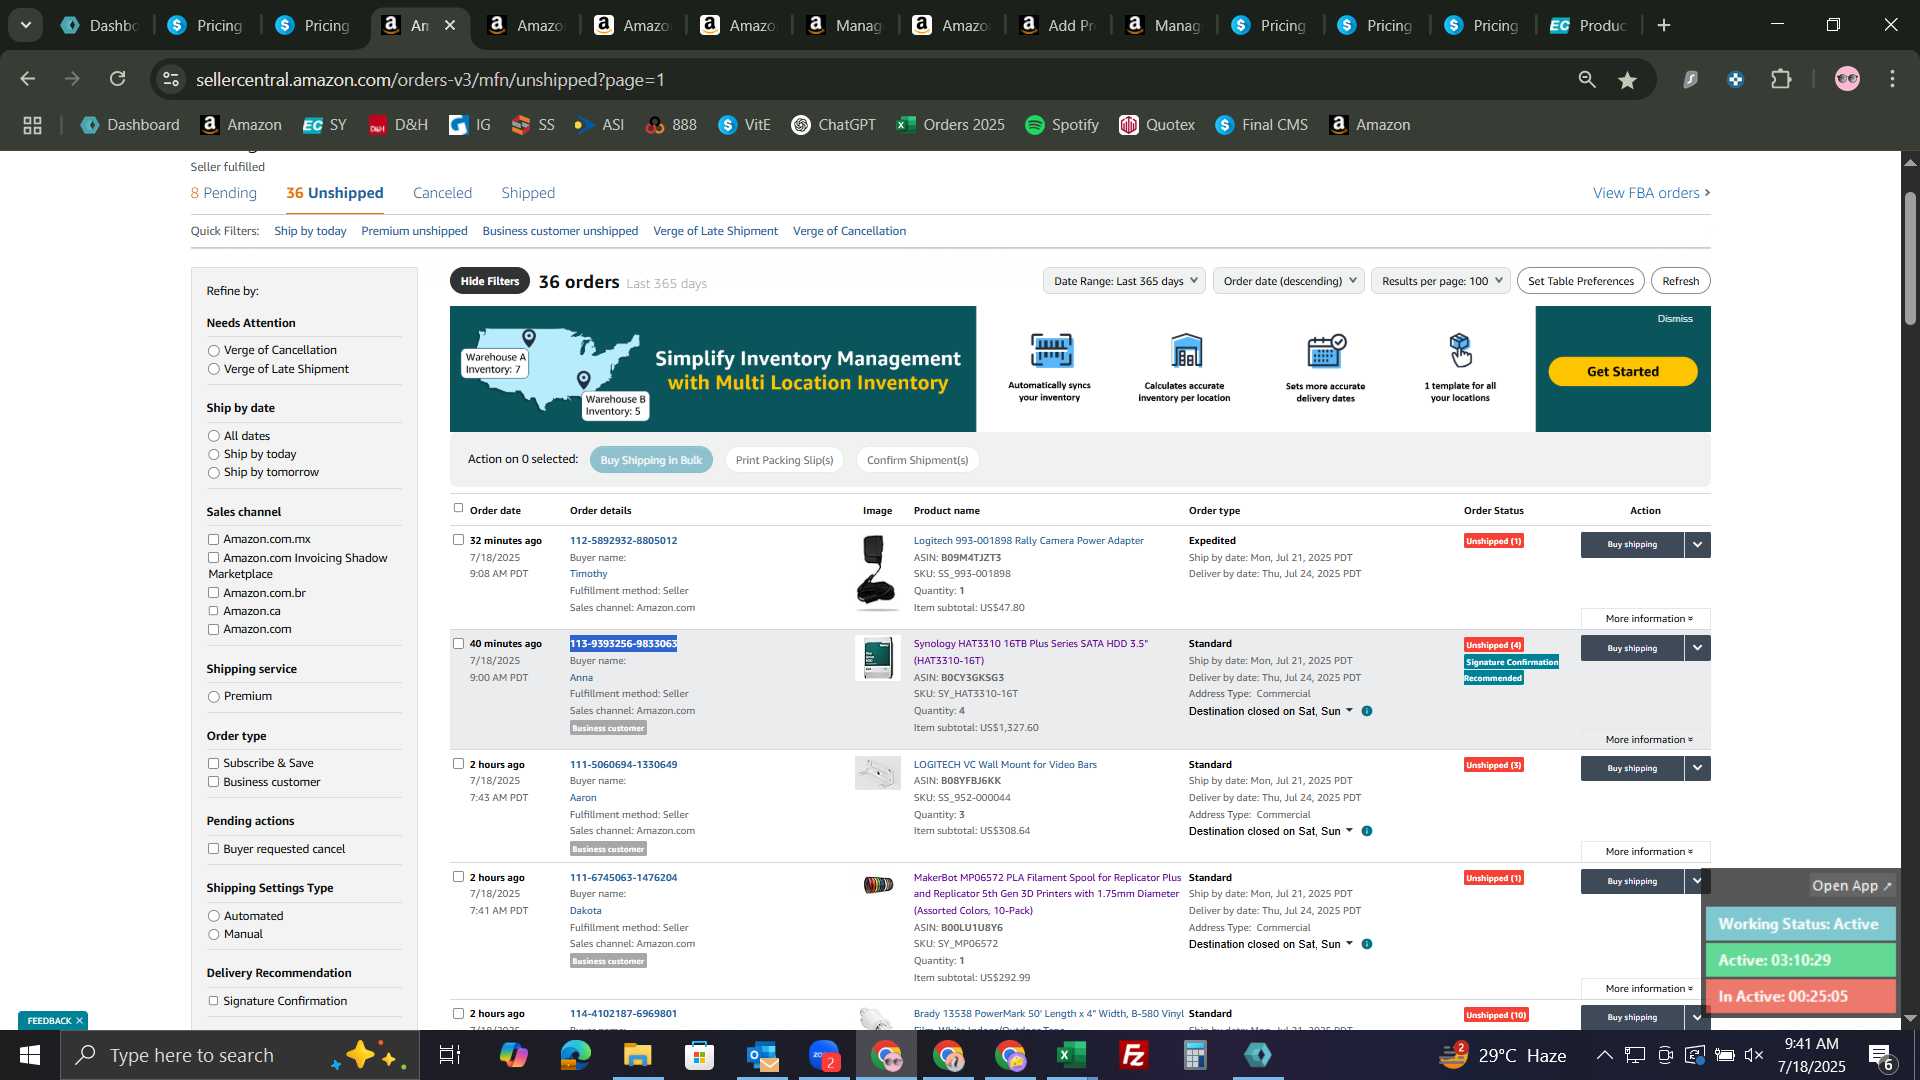Click the Hide Filters button
This screenshot has height=1080, width=1920.
pyautogui.click(x=490, y=281)
